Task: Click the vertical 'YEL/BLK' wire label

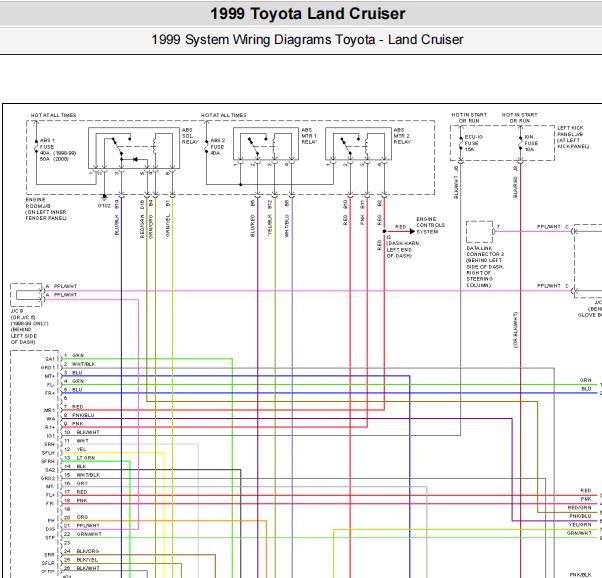Action: [x=270, y=225]
